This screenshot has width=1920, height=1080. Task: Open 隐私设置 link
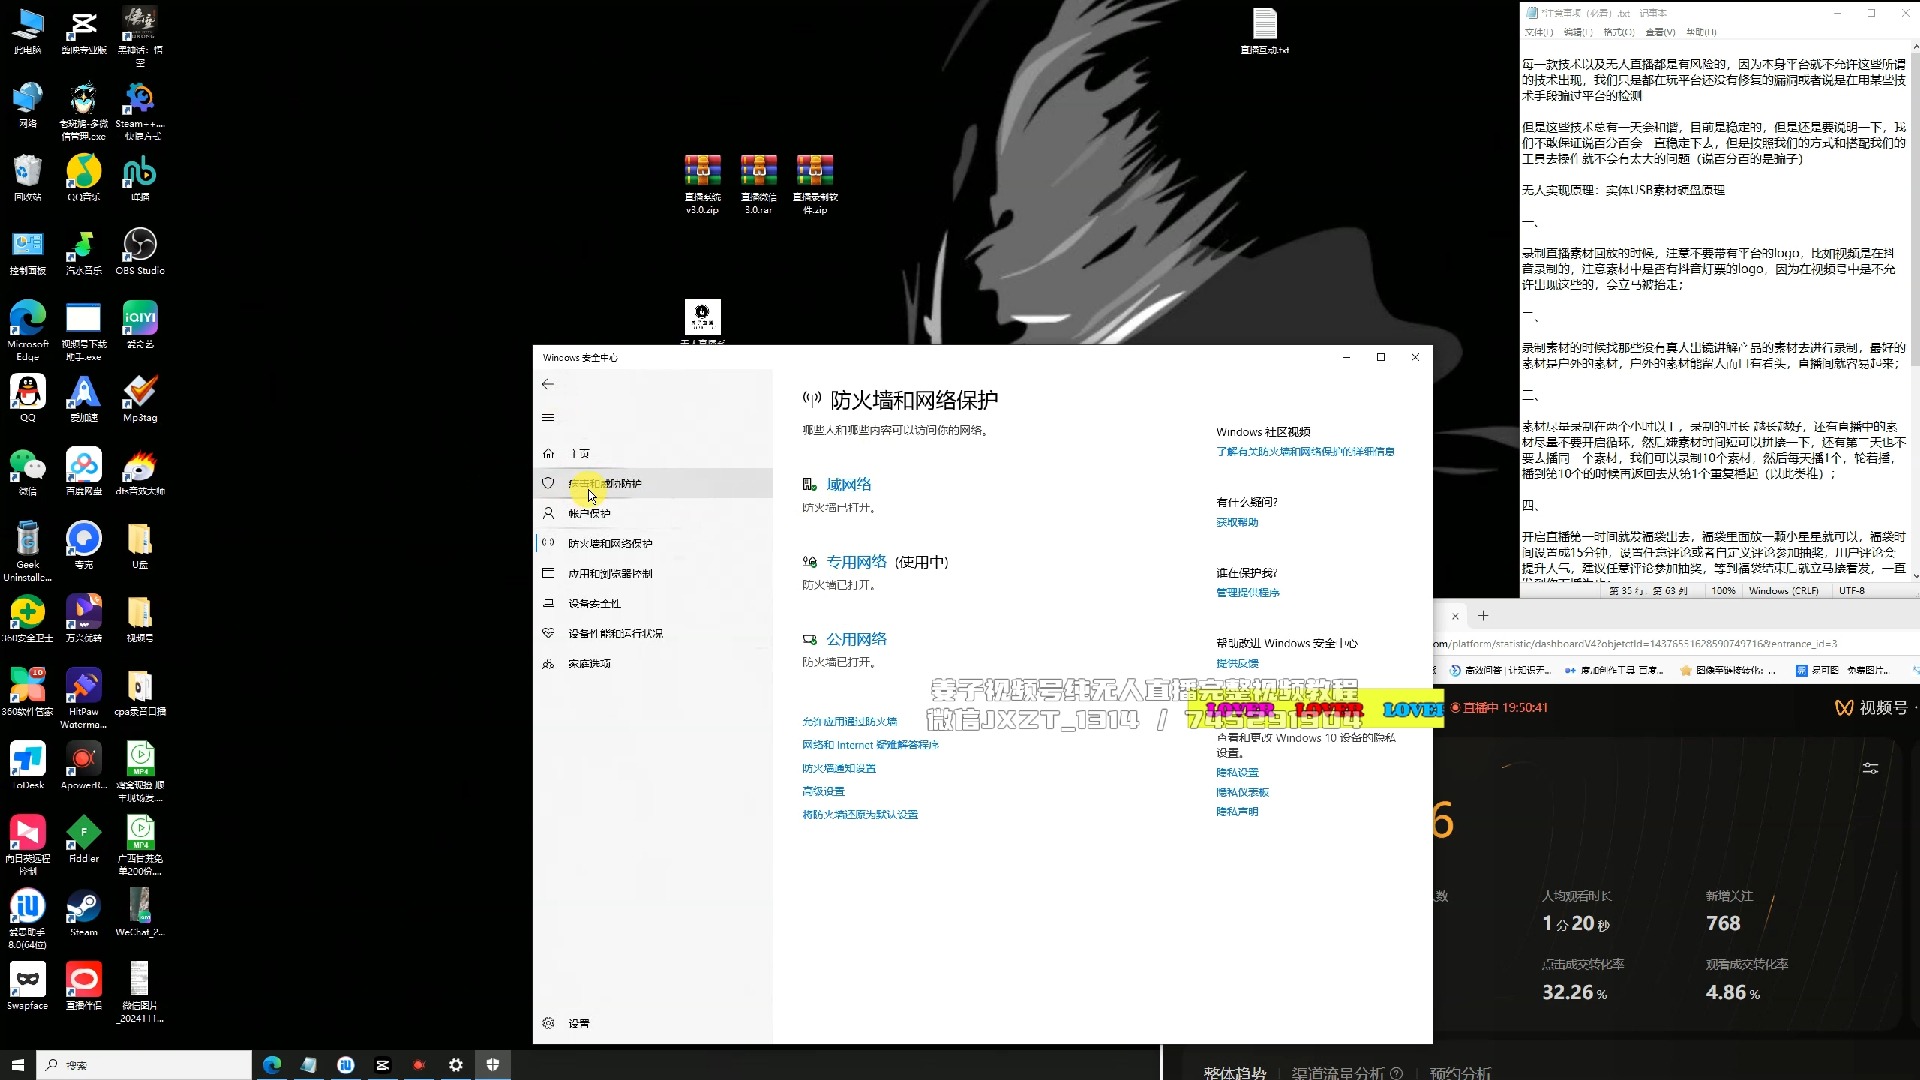(1237, 772)
